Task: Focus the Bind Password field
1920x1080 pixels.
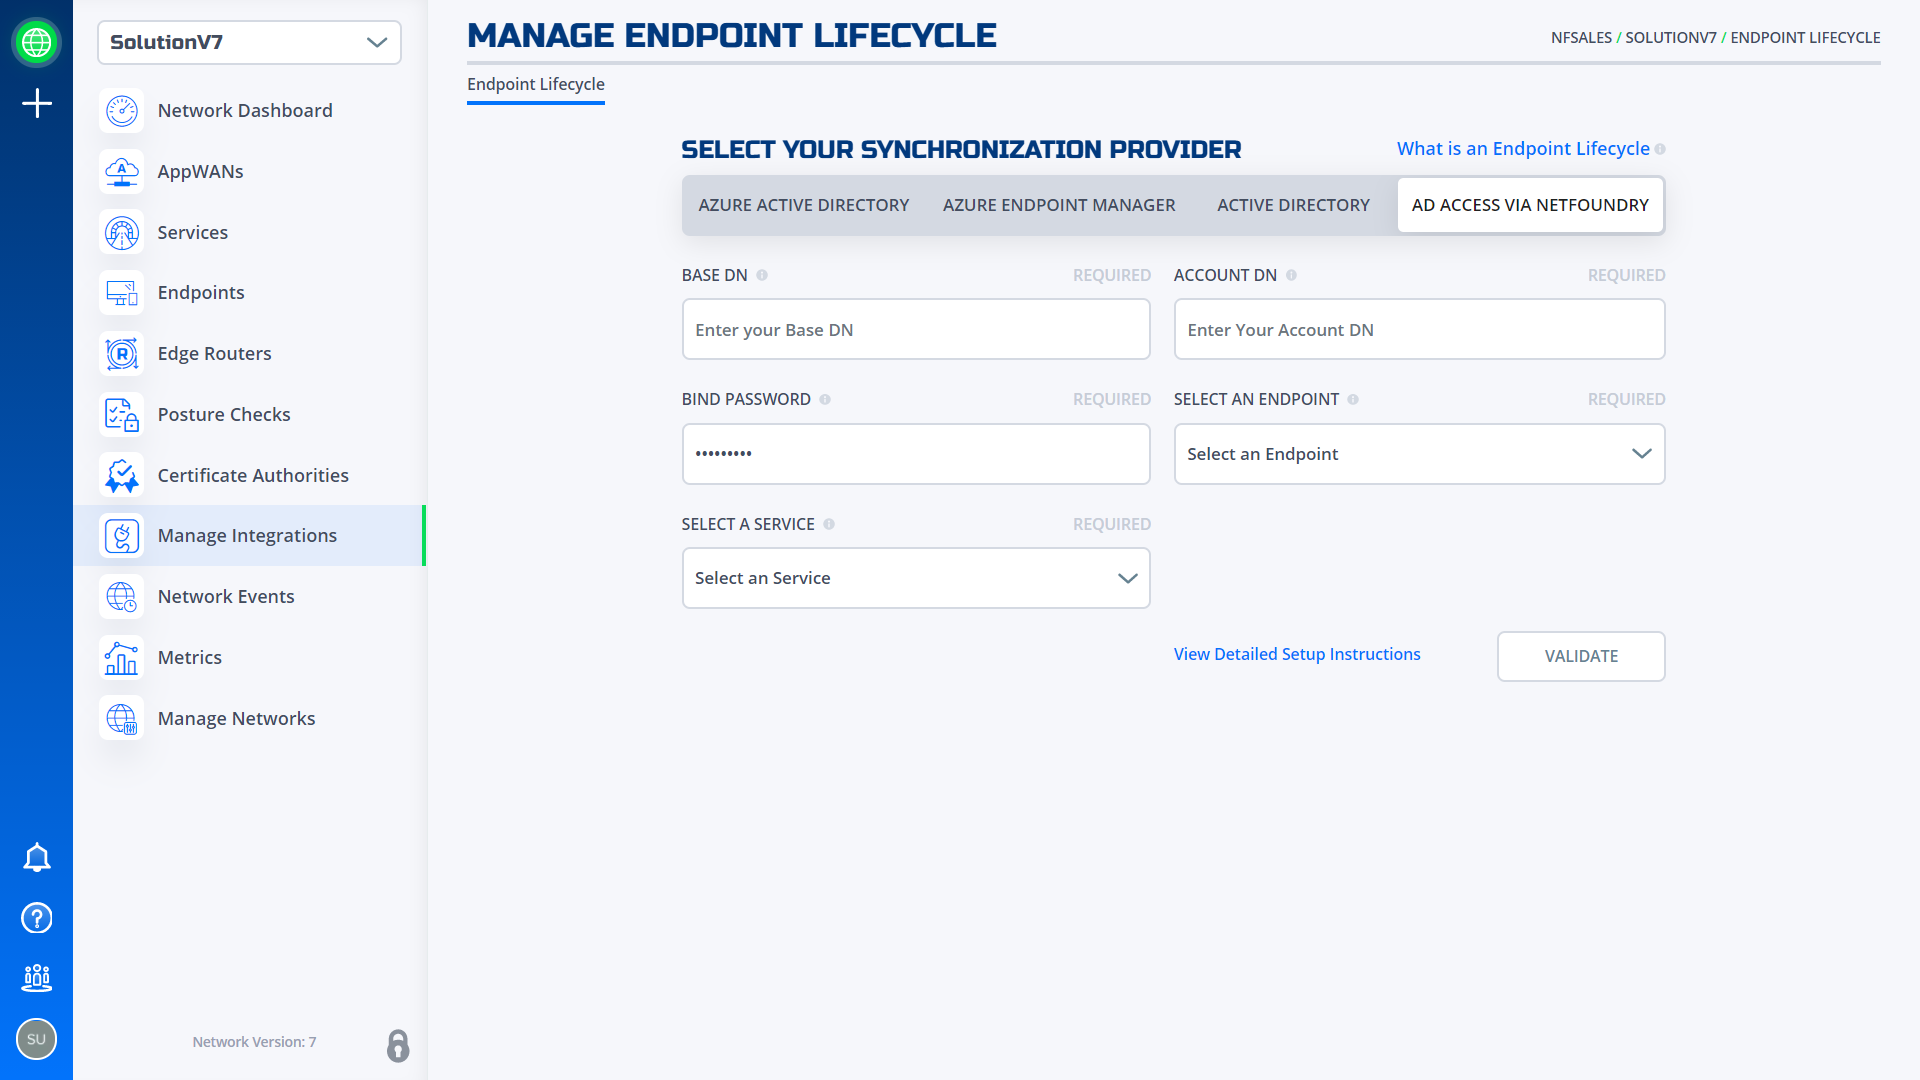Action: tap(916, 454)
